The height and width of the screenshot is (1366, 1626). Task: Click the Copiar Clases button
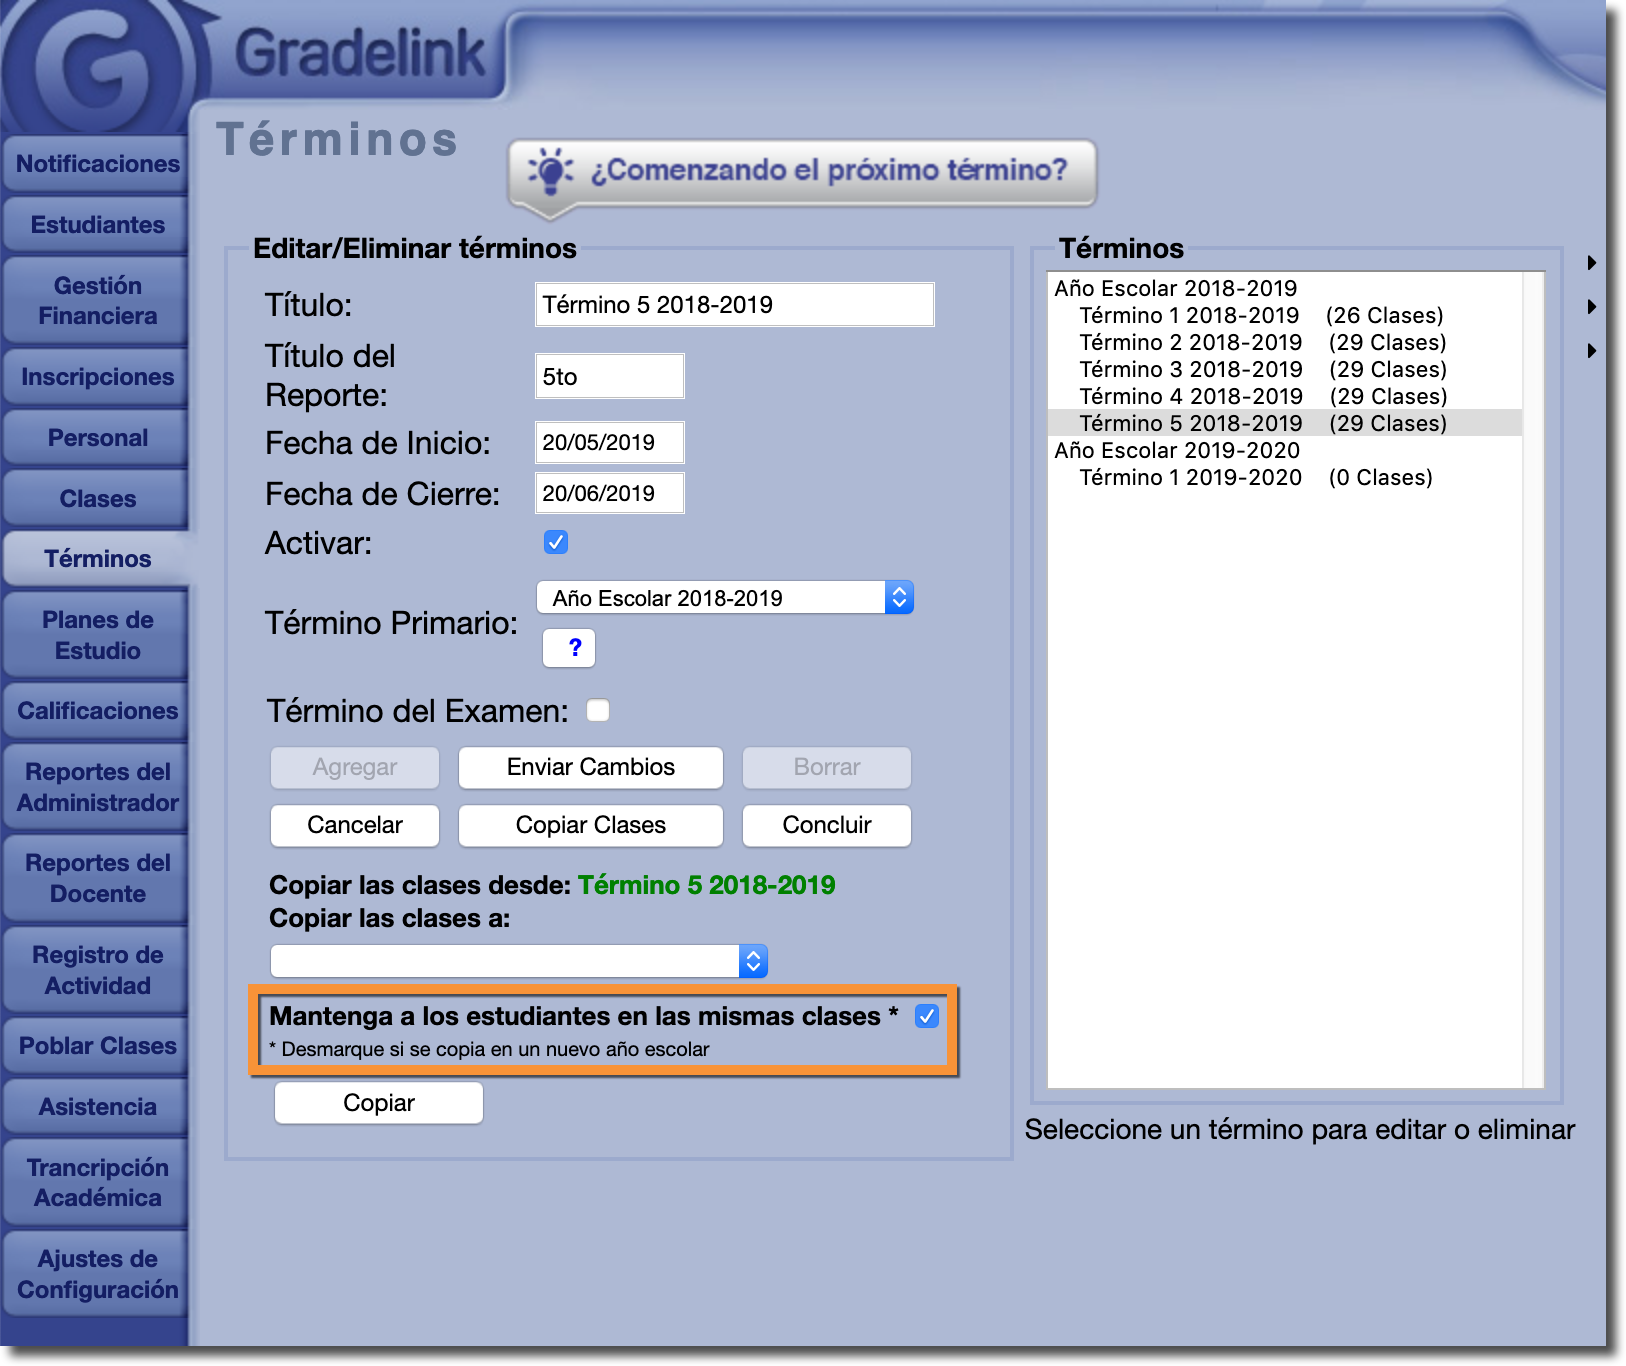tap(590, 825)
